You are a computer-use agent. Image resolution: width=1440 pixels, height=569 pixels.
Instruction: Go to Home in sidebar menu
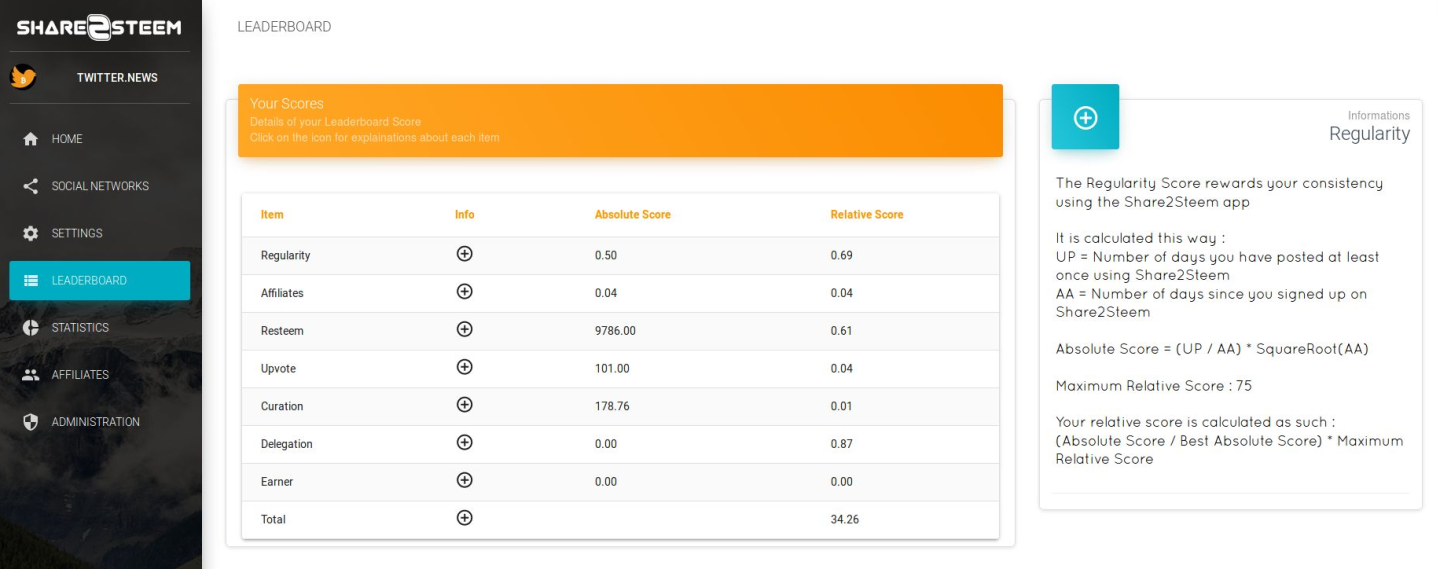(100, 139)
